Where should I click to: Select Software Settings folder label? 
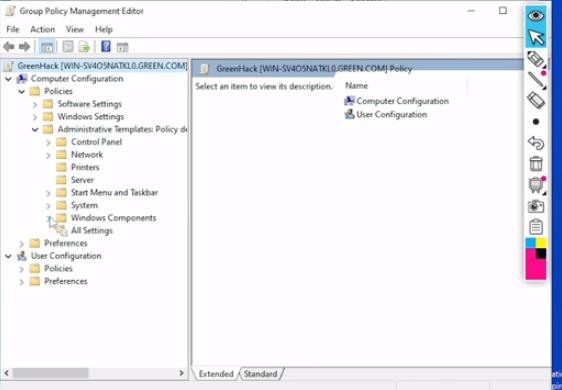90,104
